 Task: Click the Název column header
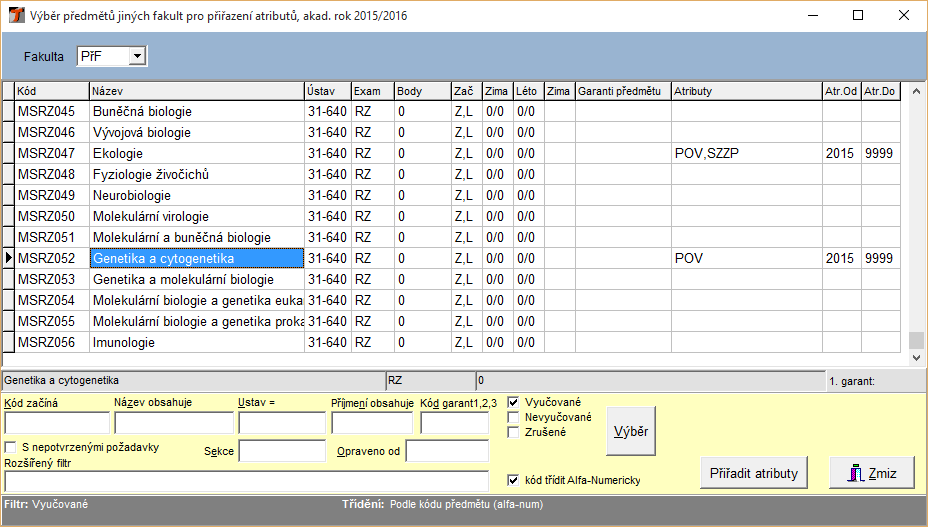[x=196, y=91]
